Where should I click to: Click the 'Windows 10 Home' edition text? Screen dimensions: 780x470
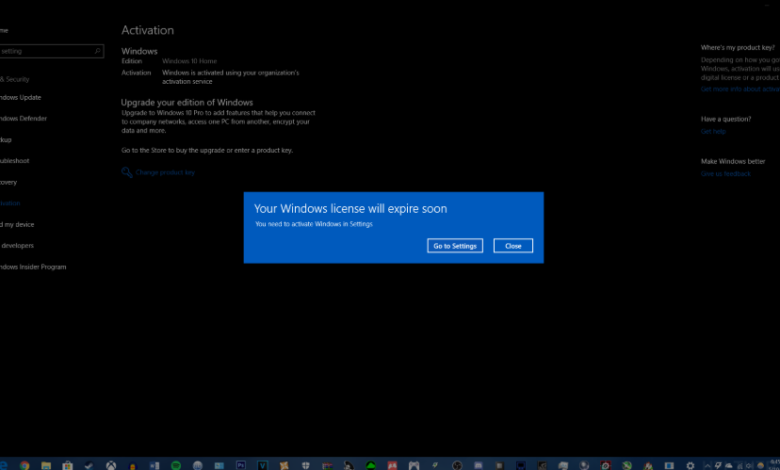tap(190, 61)
